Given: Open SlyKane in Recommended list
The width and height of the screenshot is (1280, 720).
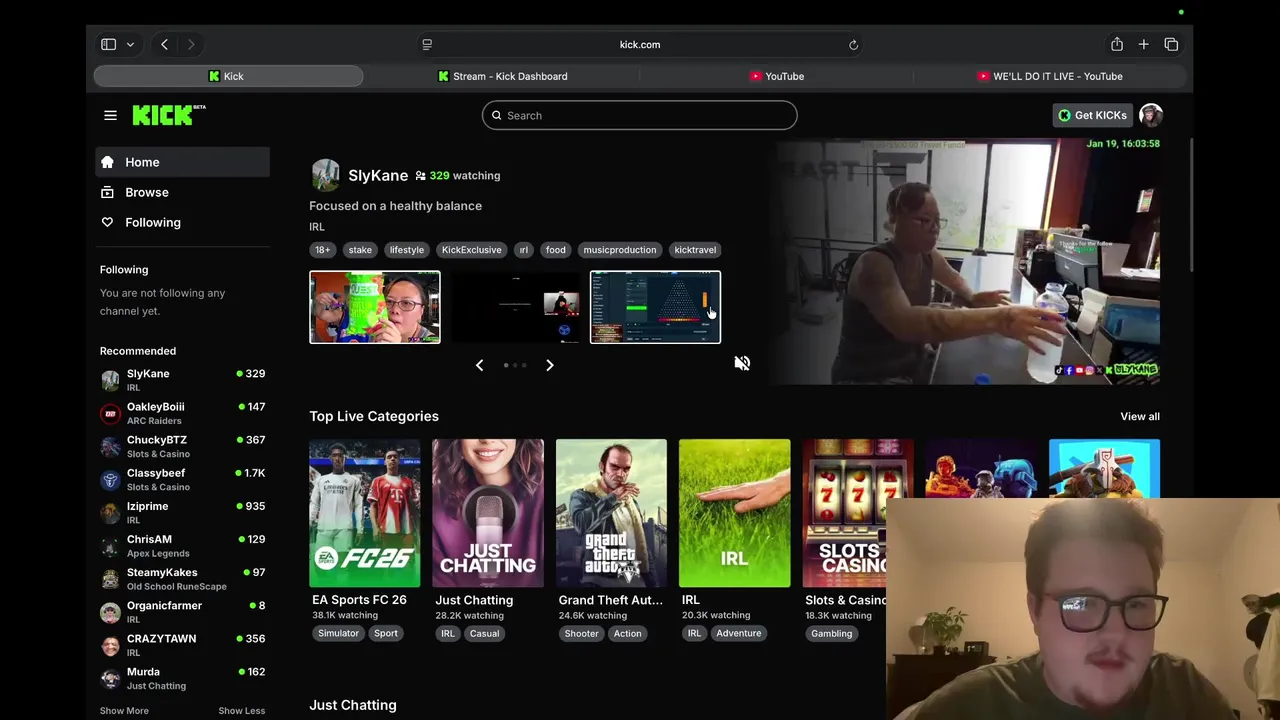Looking at the screenshot, I should (182, 380).
